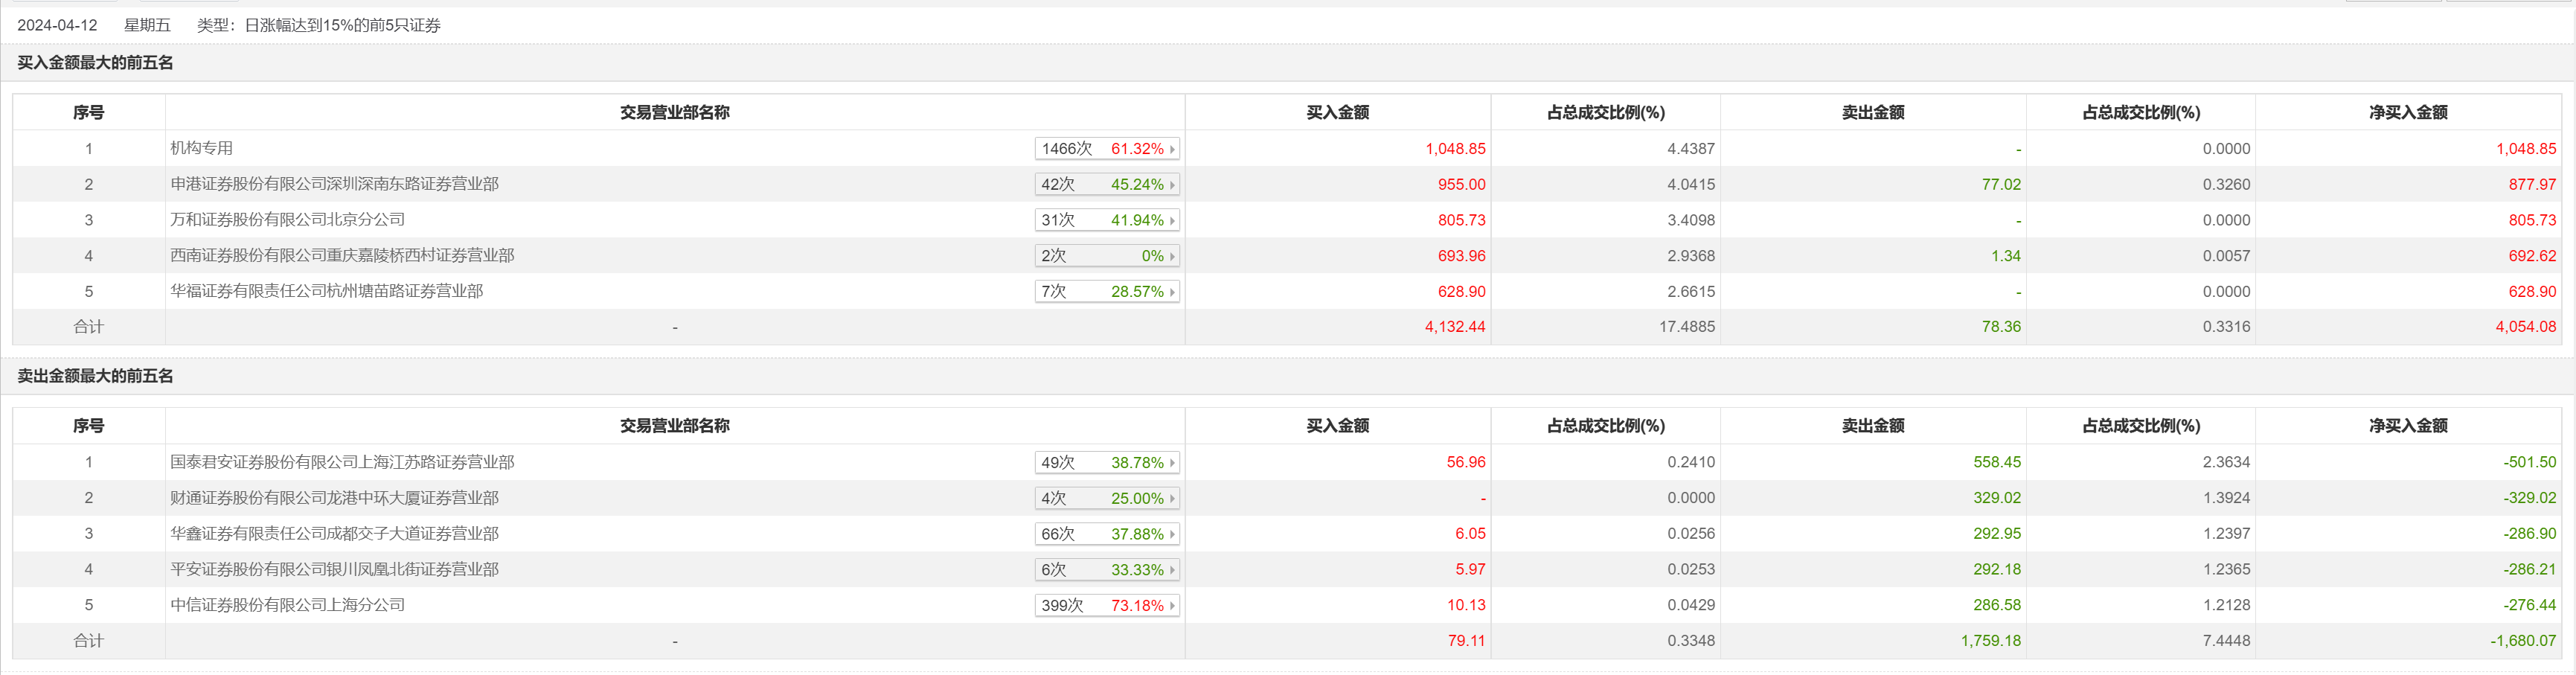Click 财通证券龙港中环大厦证券营业部 link
The width and height of the screenshot is (2576, 675).
coord(334,498)
